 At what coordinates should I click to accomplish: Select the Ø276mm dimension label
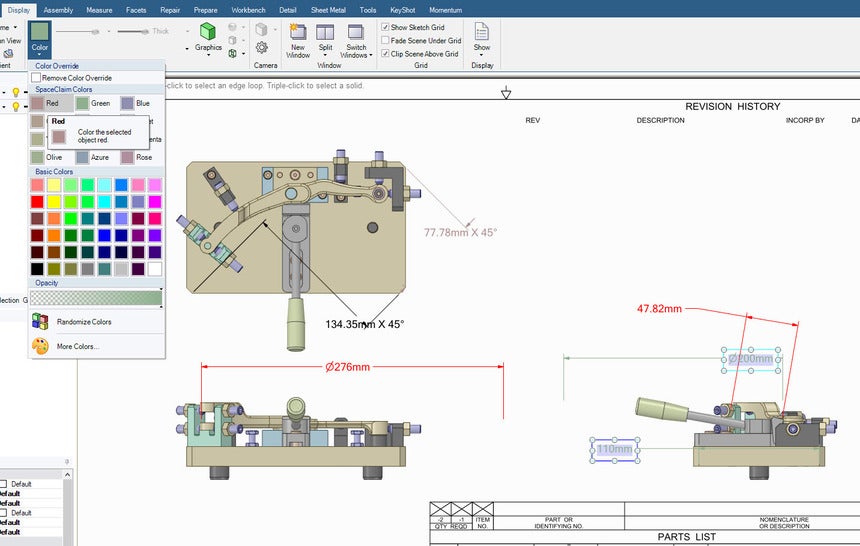coord(347,367)
